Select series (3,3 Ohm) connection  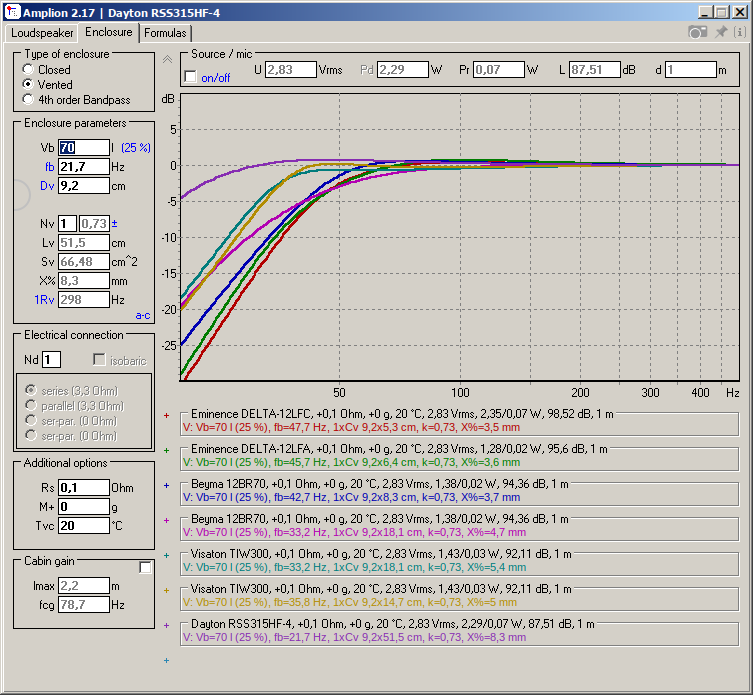pyautogui.click(x=31, y=390)
